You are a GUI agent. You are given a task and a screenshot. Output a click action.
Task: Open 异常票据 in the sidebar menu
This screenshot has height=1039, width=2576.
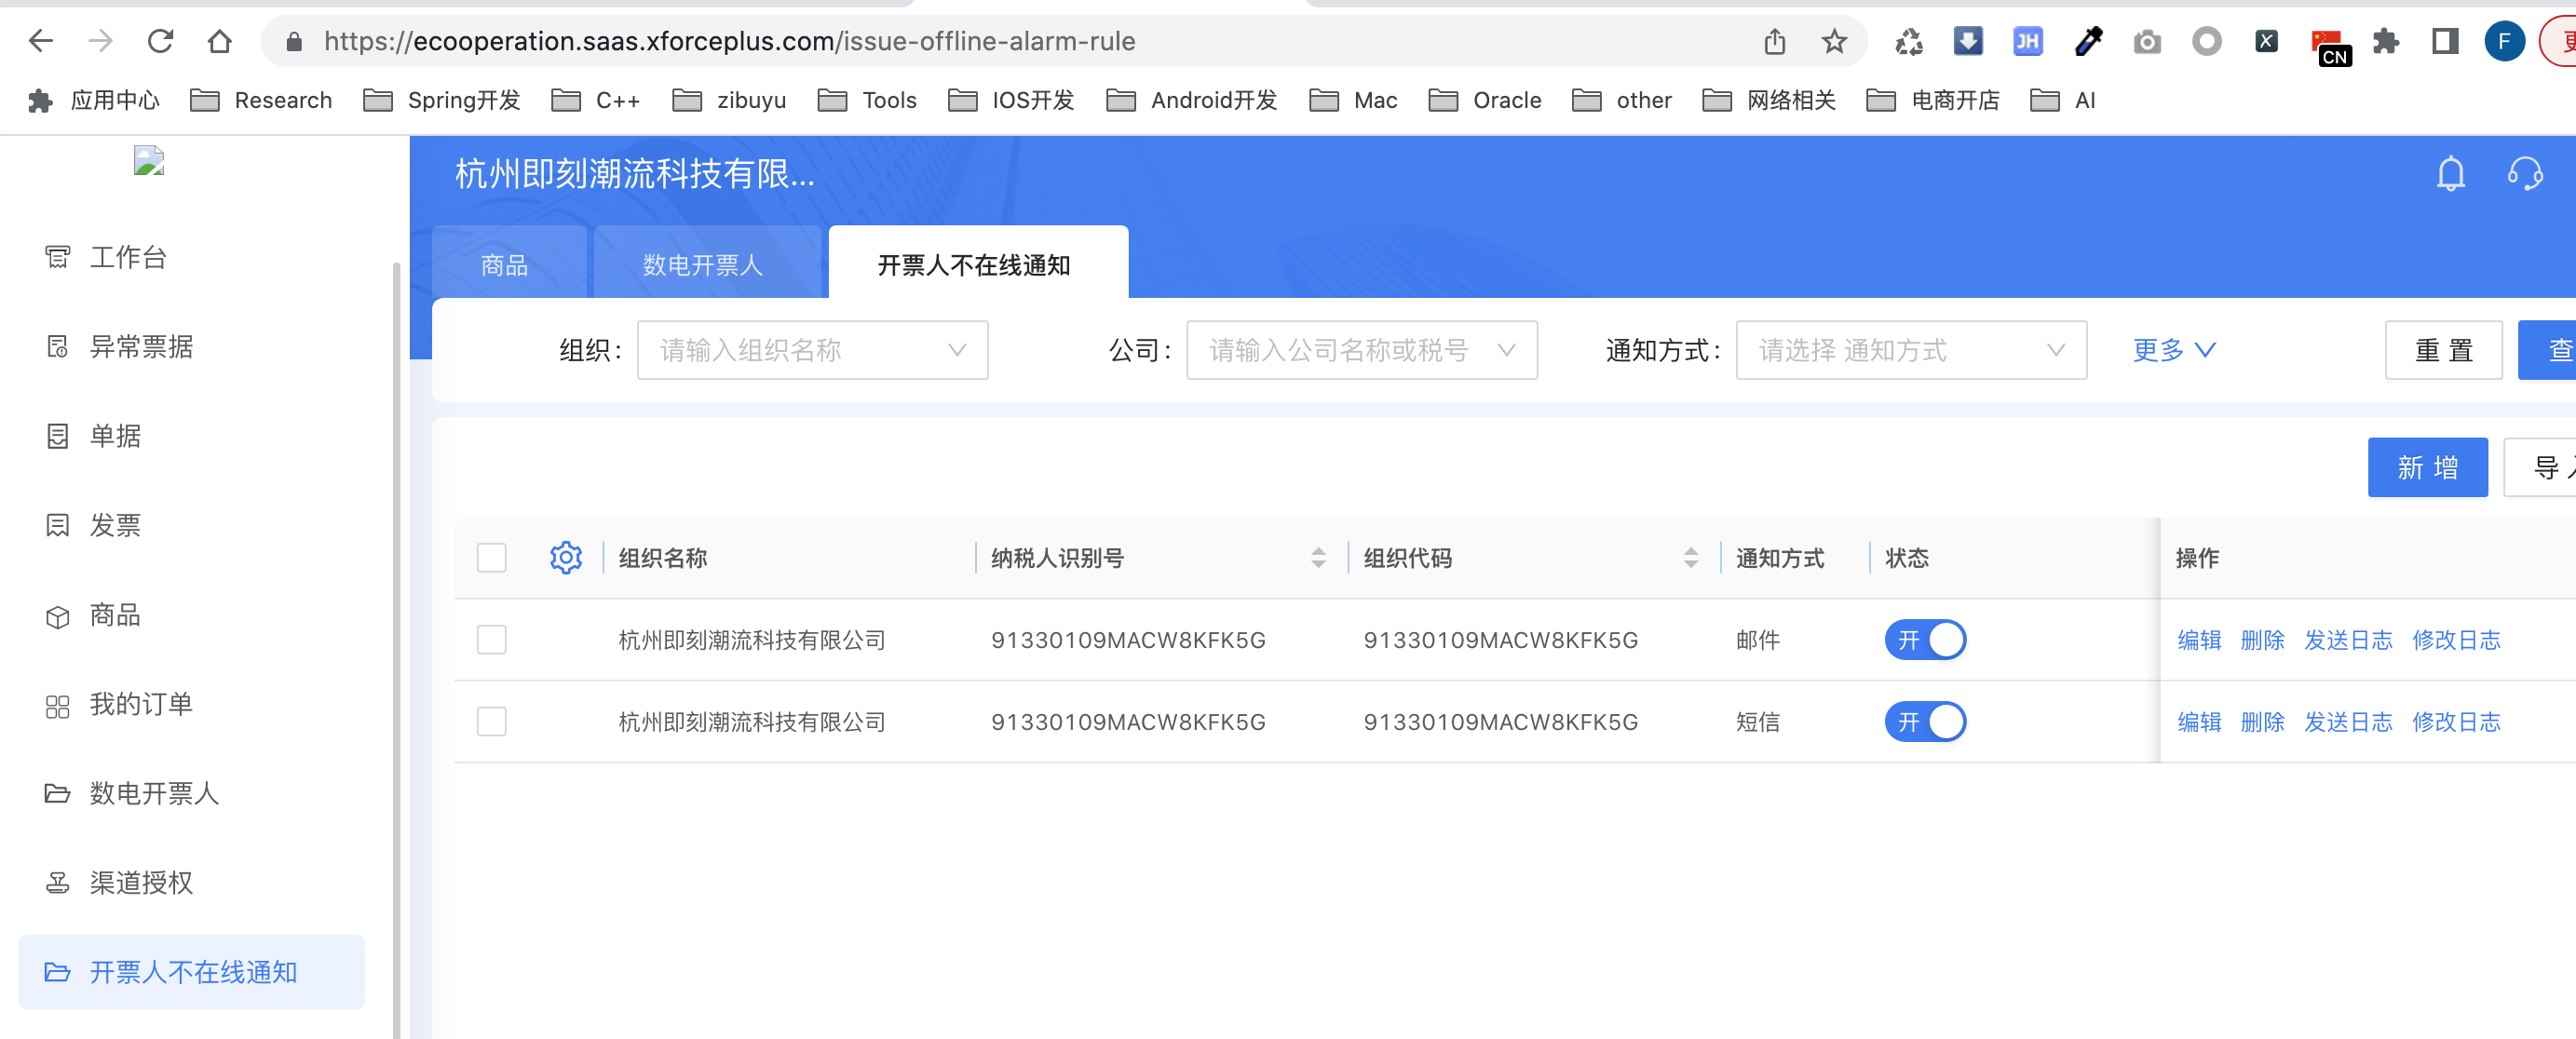coord(141,347)
